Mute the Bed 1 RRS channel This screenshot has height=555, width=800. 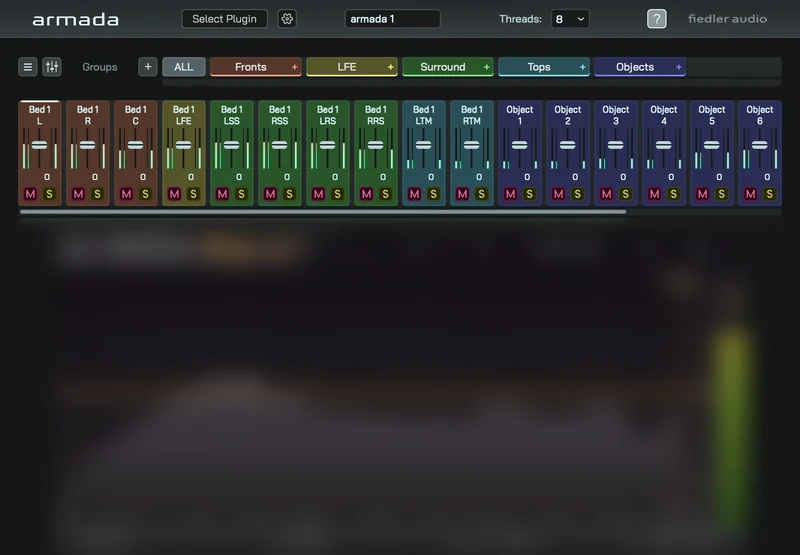pyautogui.click(x=366, y=194)
